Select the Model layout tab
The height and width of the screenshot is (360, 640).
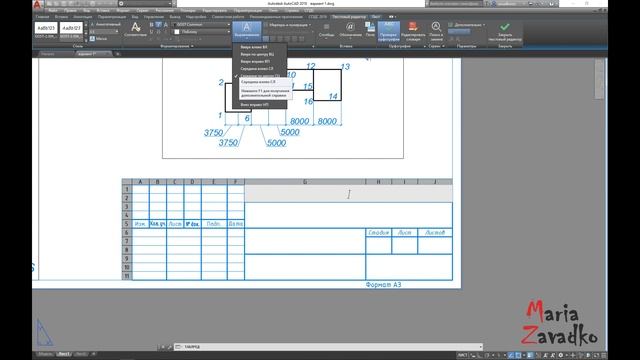click(x=45, y=354)
